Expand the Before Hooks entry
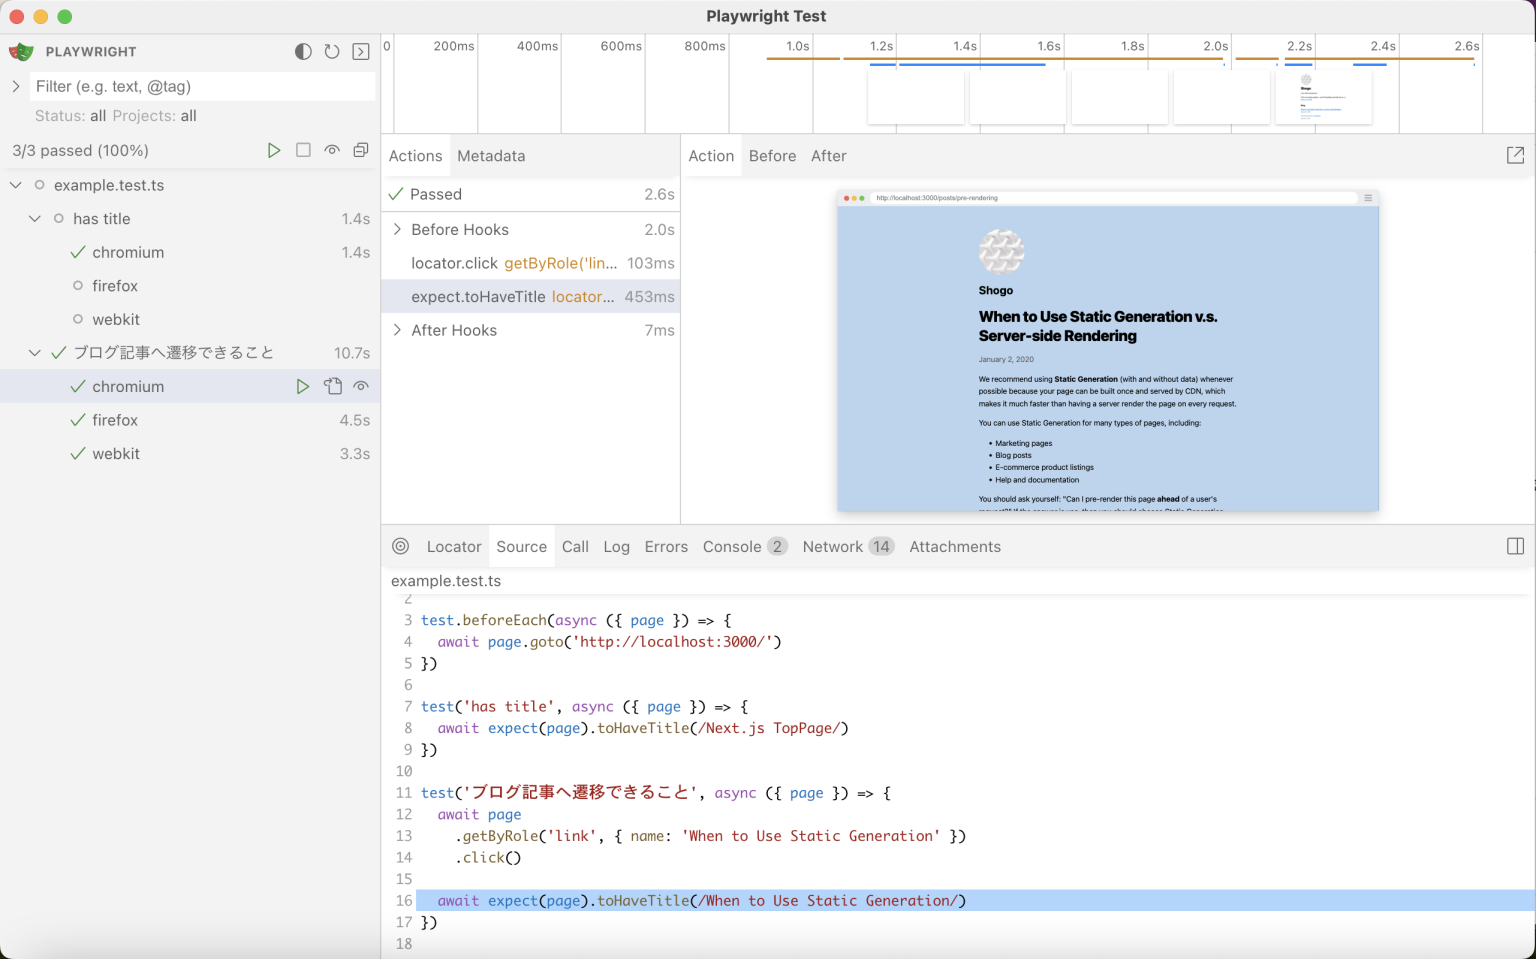The image size is (1536, 959). click(397, 229)
